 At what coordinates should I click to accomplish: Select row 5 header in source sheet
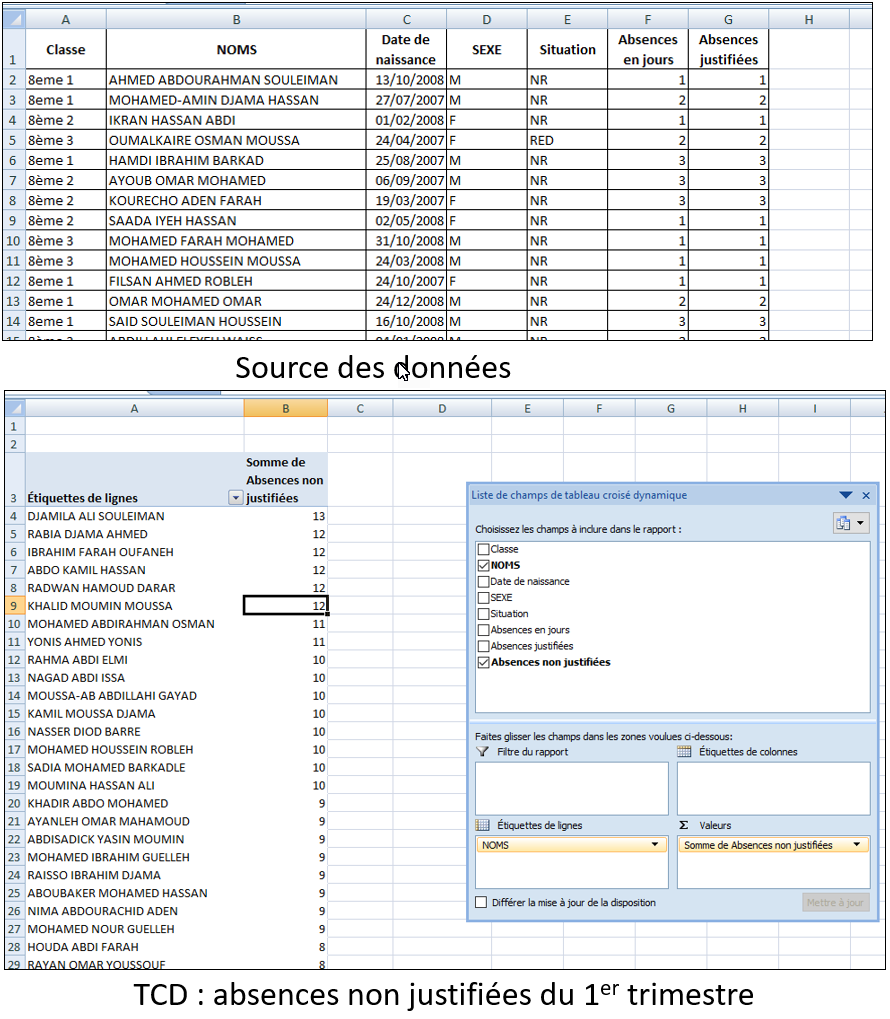coord(13,140)
